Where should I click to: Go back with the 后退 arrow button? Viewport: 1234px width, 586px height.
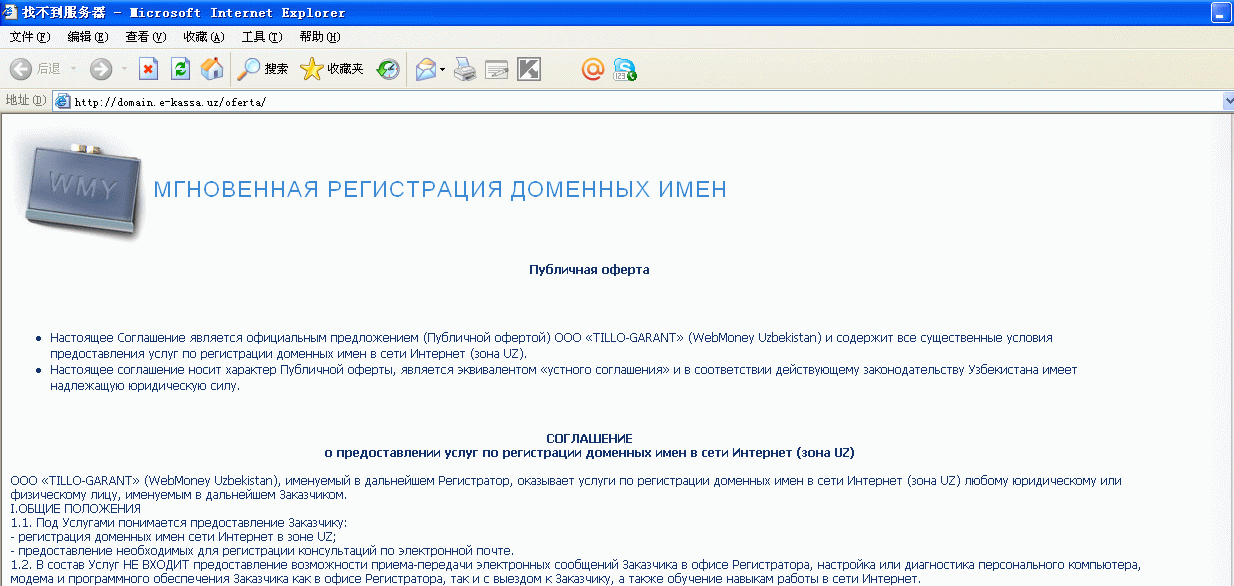[35, 69]
